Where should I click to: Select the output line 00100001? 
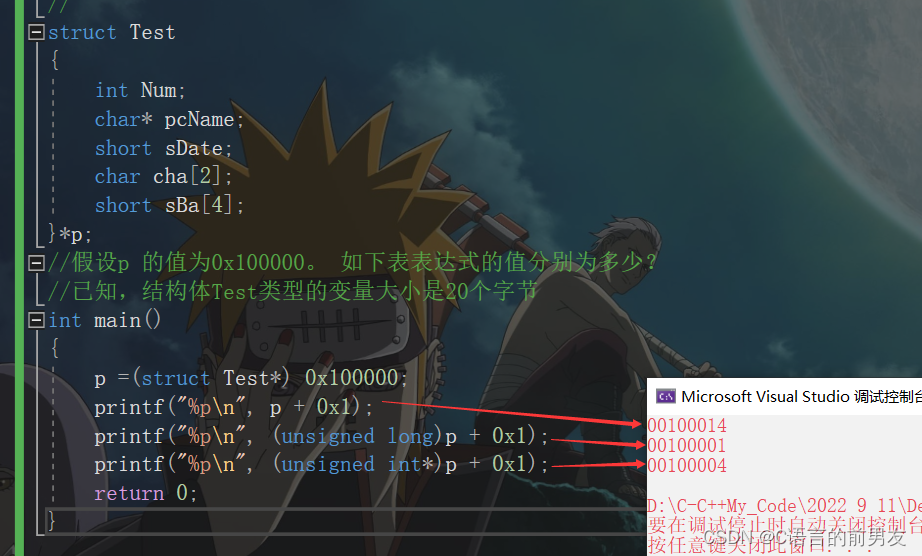click(x=687, y=446)
